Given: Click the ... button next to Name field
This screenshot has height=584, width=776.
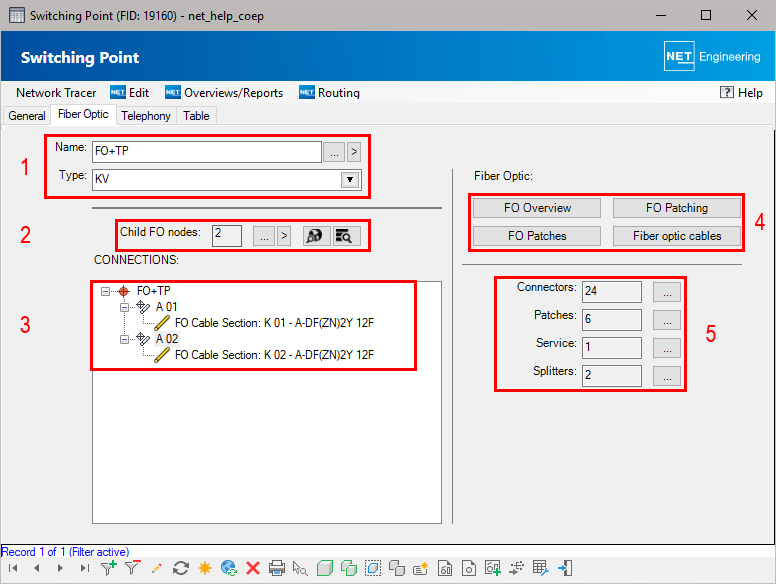Looking at the screenshot, I should [x=334, y=152].
